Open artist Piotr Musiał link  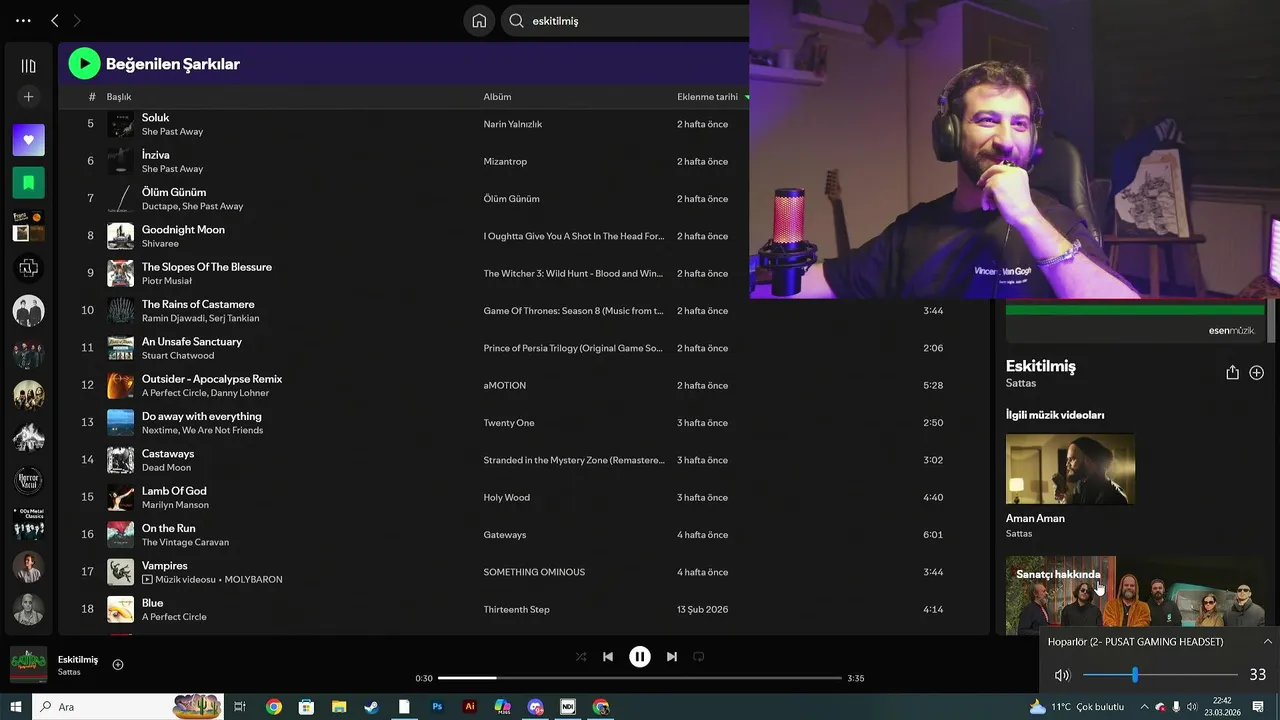167,281
